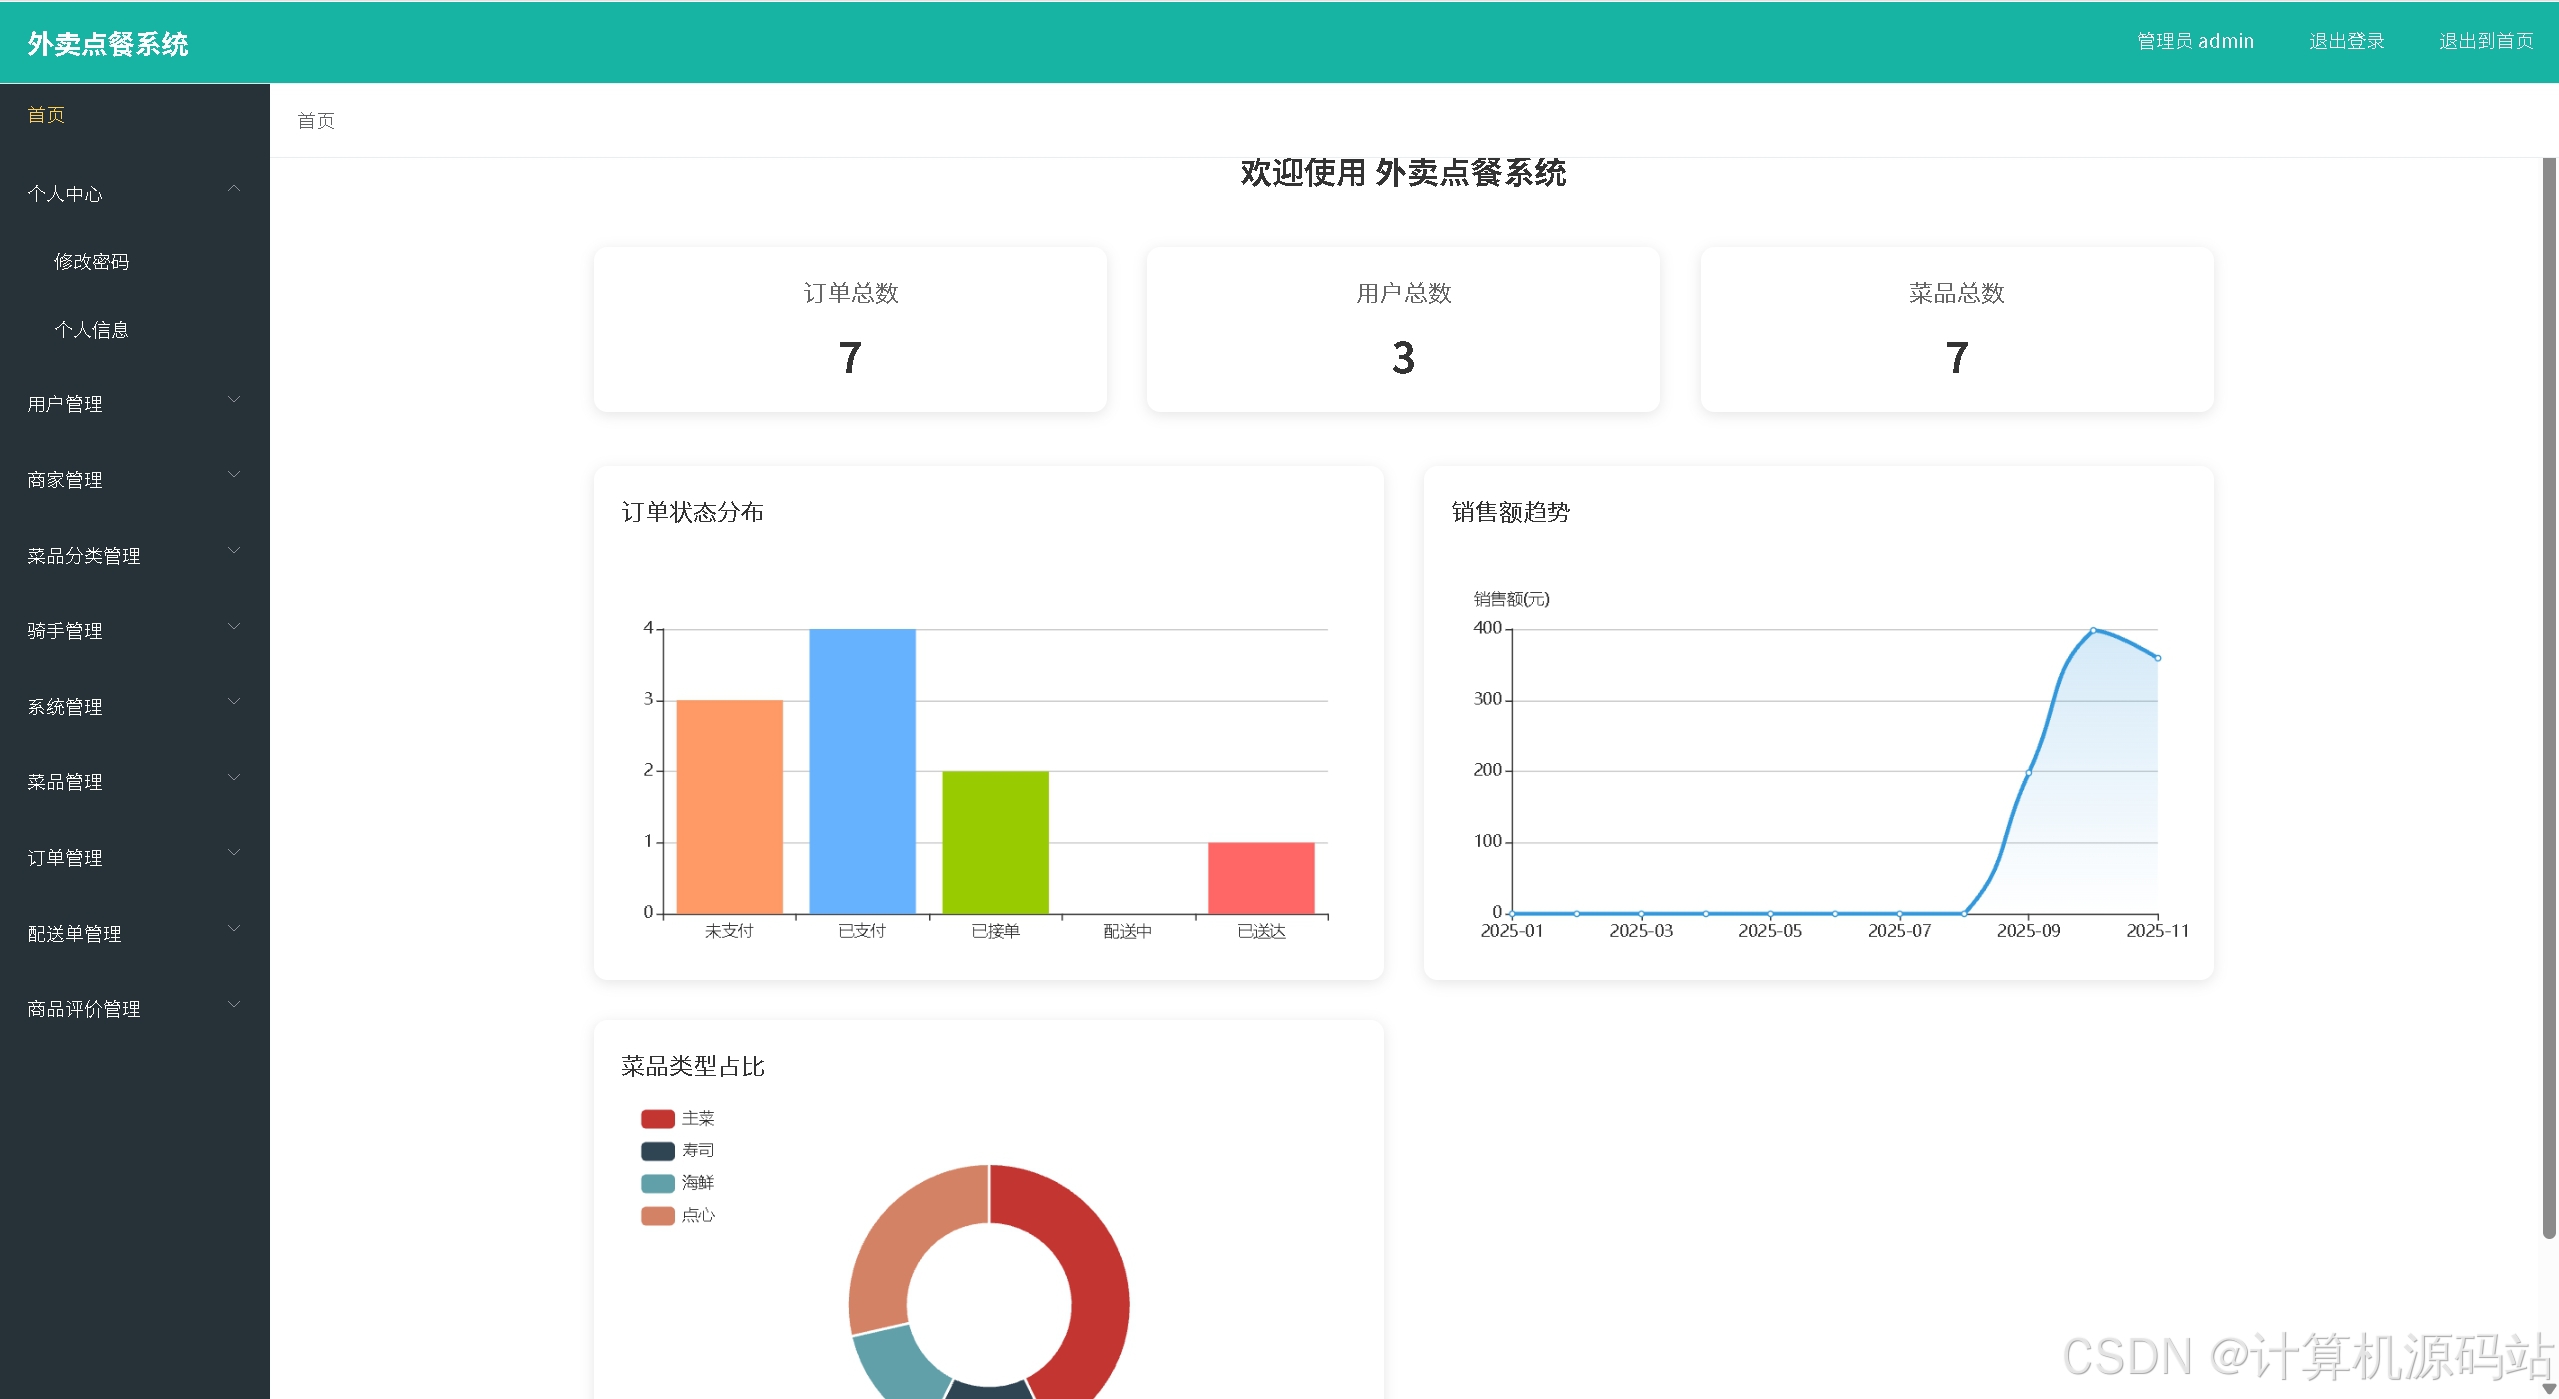
Task: Select the 订单管理 menu label
Action: (x=65, y=858)
